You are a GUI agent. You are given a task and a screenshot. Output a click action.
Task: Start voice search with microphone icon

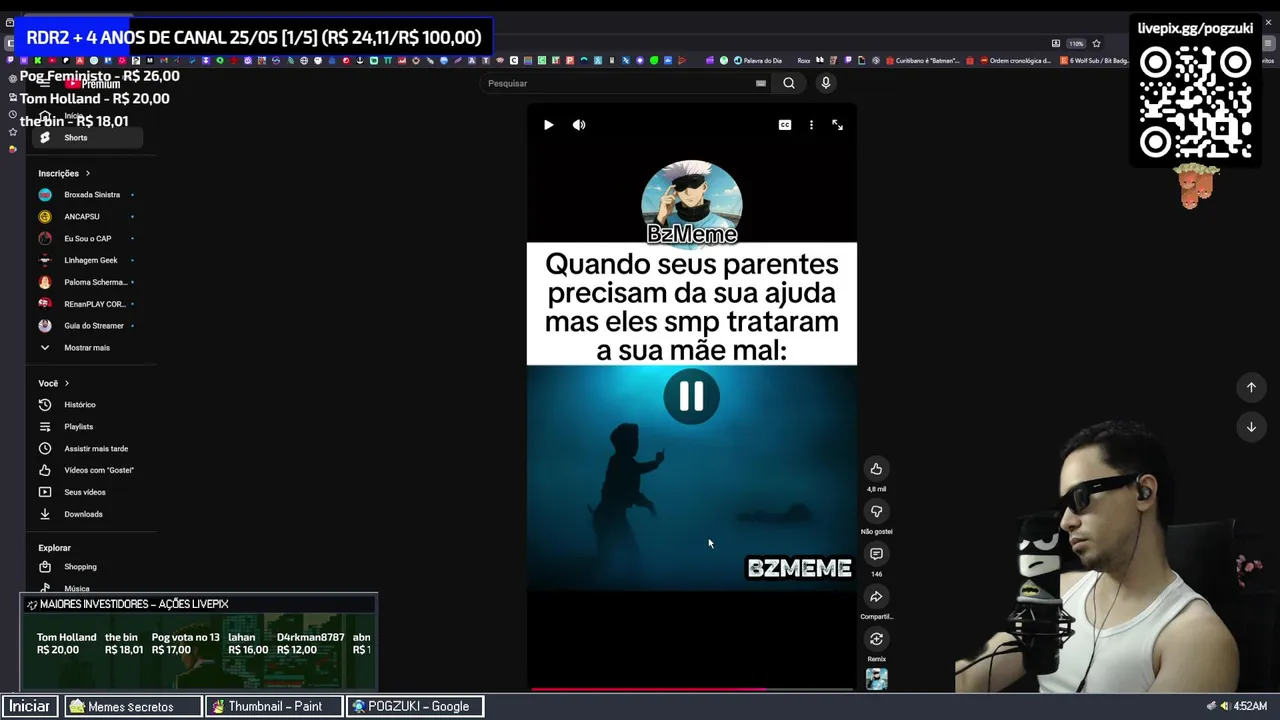click(826, 83)
